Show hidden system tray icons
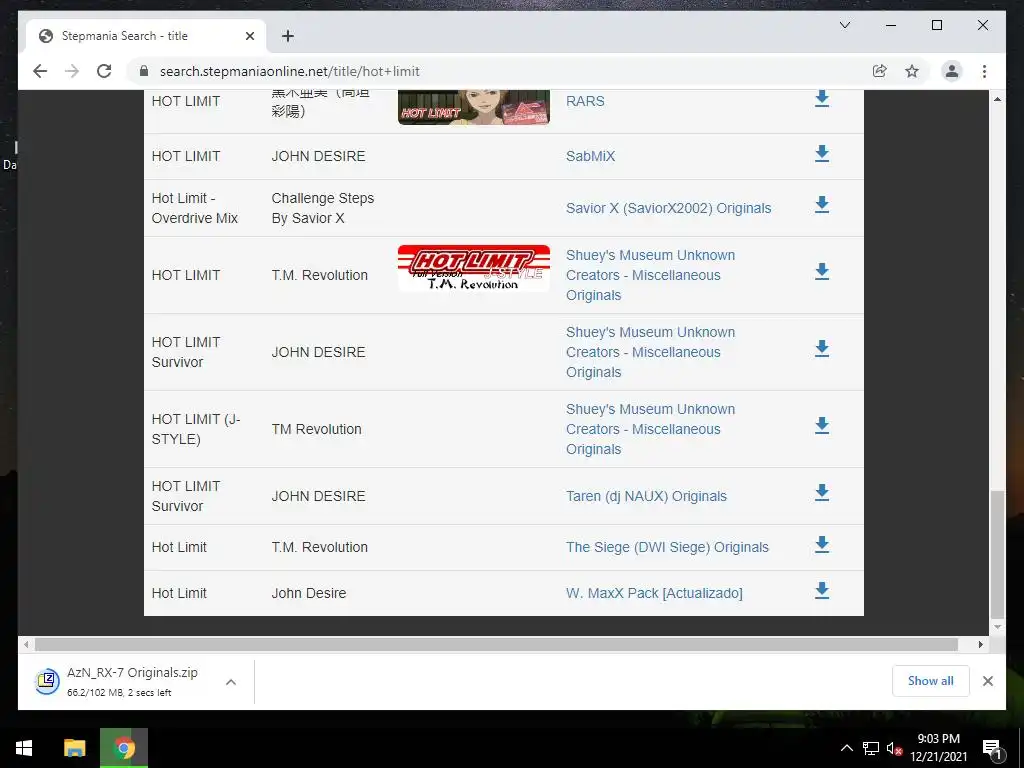1024x768 pixels. [x=846, y=748]
